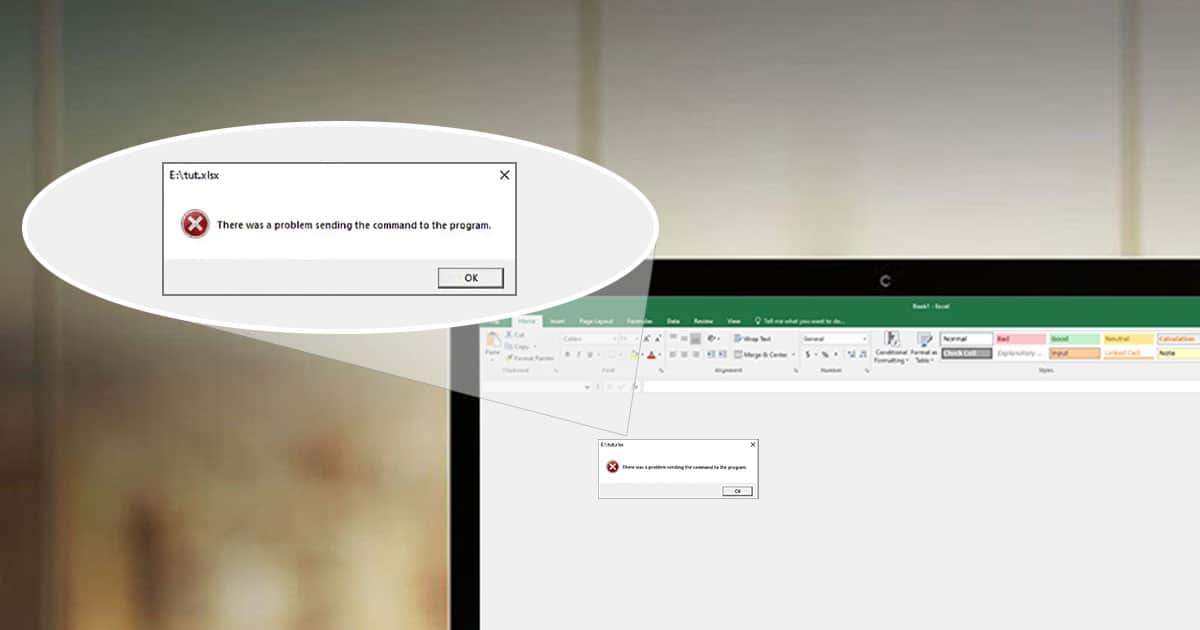
Task: Apply the Percent Style format
Action: point(825,355)
